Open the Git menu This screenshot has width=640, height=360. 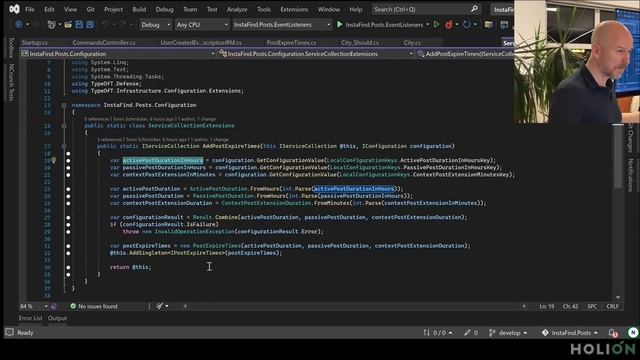[90, 9]
